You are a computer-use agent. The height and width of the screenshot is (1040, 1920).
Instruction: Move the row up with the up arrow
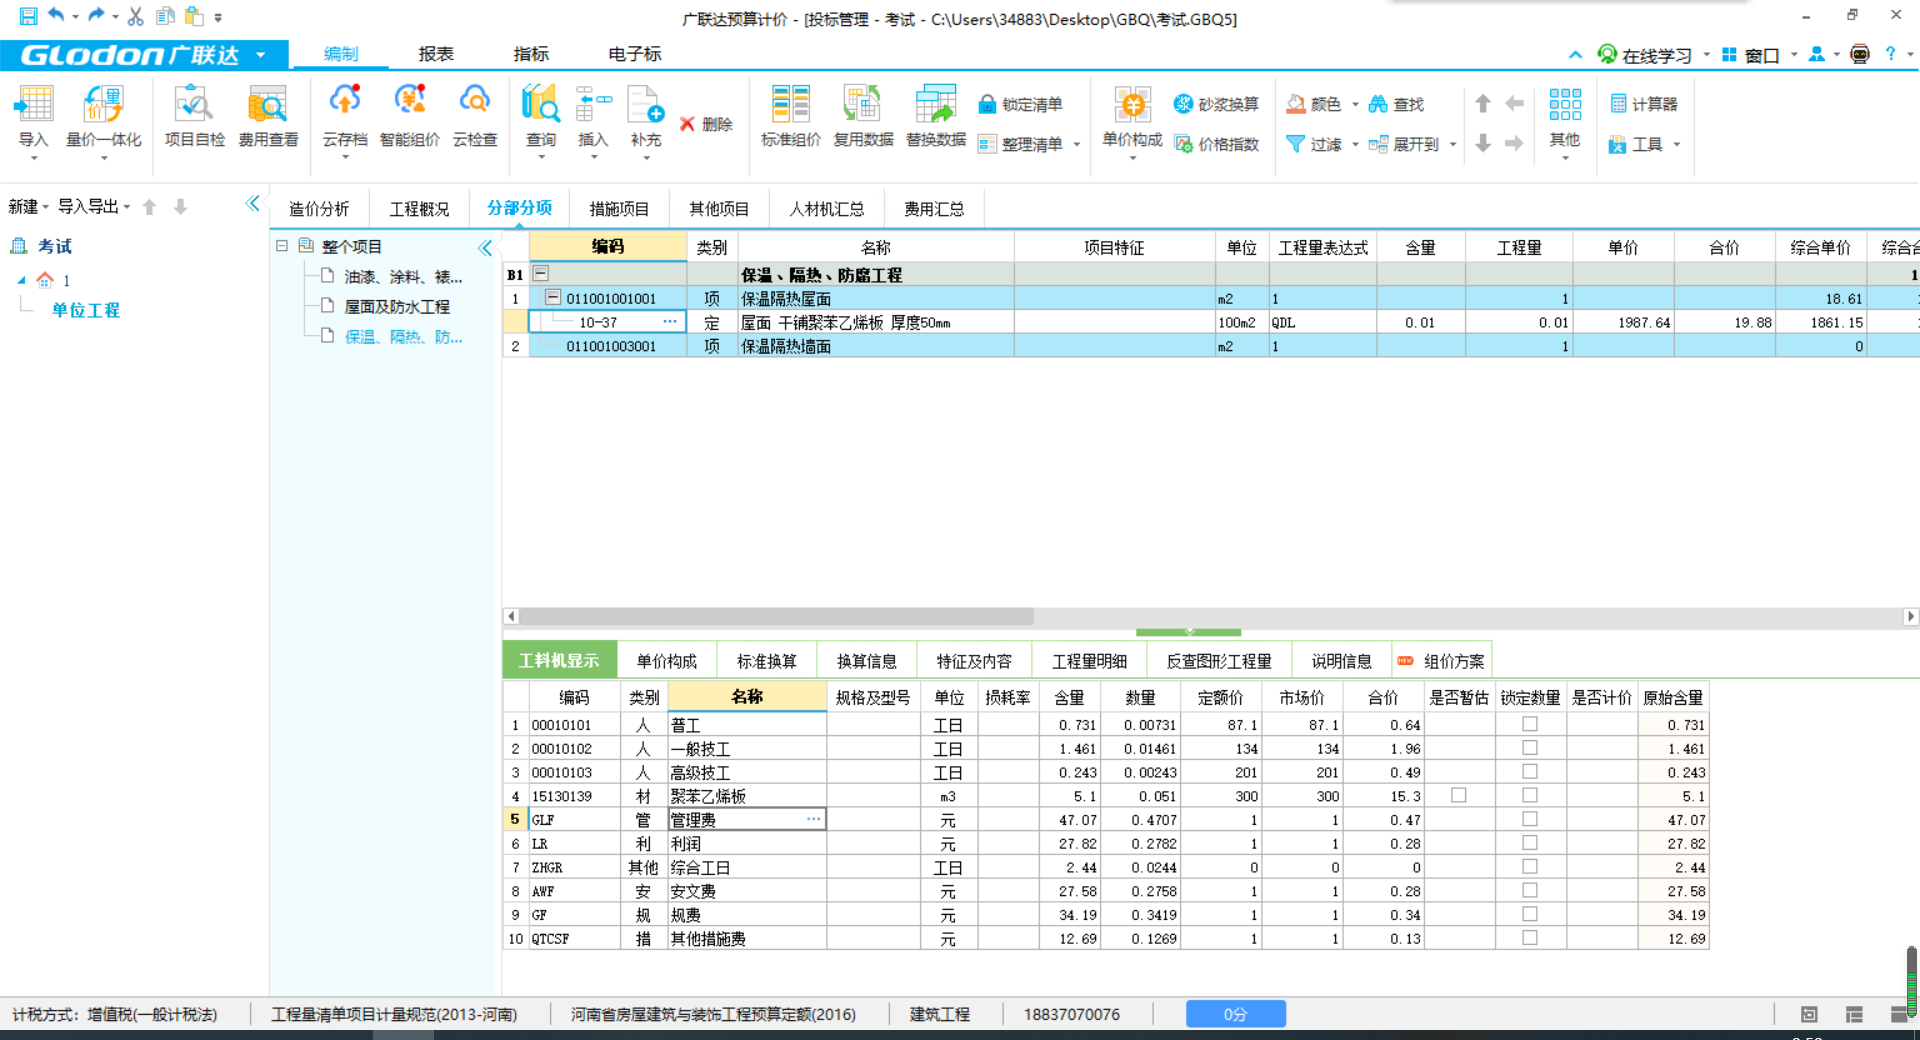pos(1483,103)
